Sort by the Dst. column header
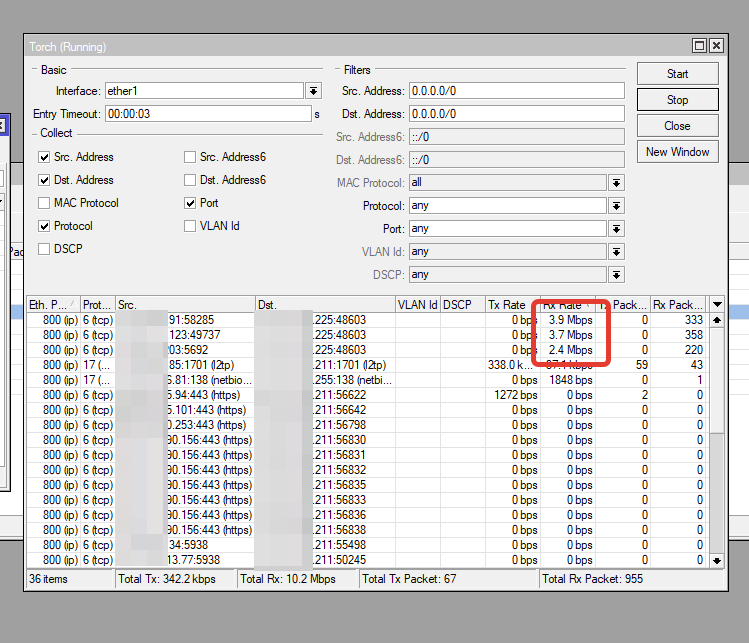 tap(325, 305)
